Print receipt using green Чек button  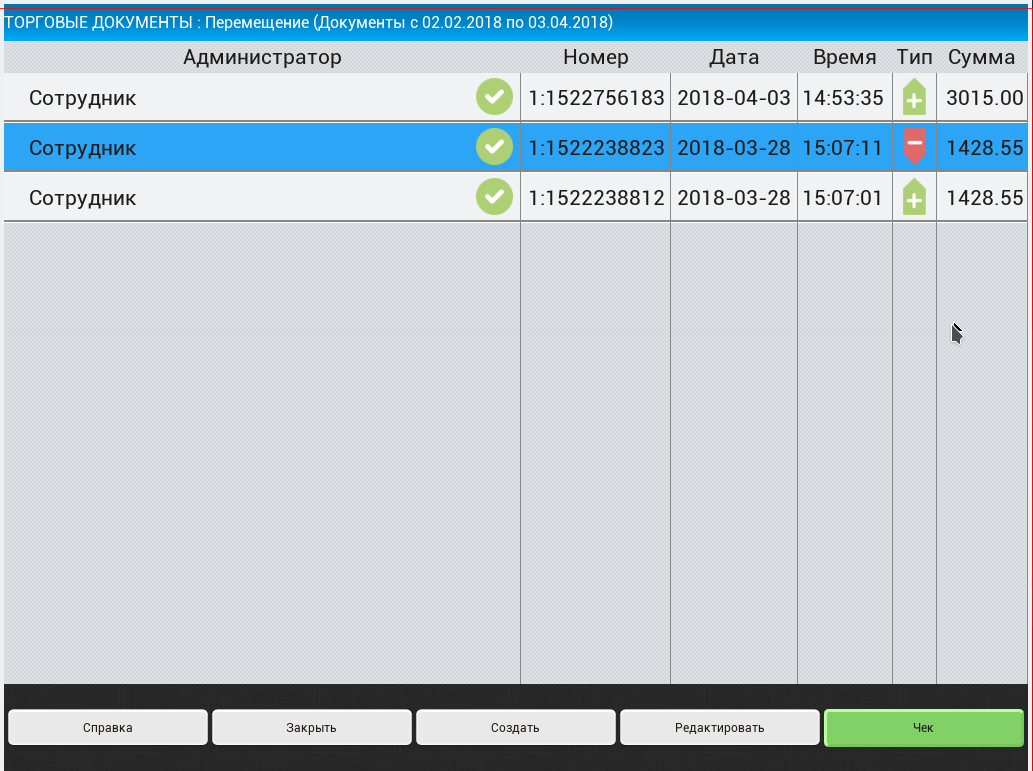pyautogui.click(x=924, y=728)
